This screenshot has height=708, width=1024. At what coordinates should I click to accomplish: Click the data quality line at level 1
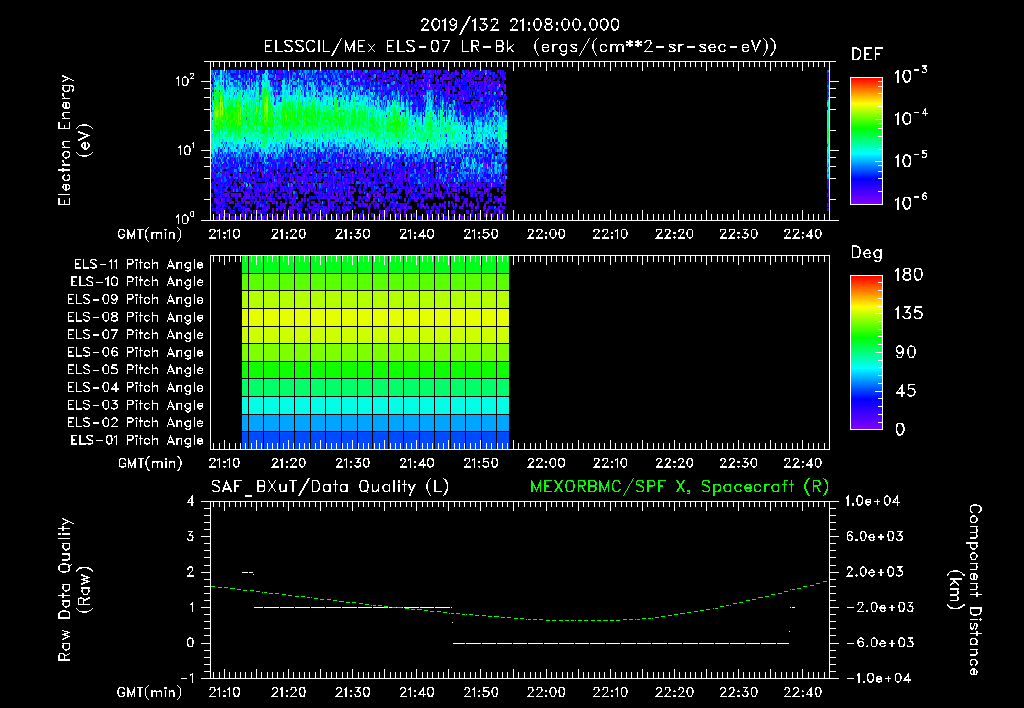point(353,607)
